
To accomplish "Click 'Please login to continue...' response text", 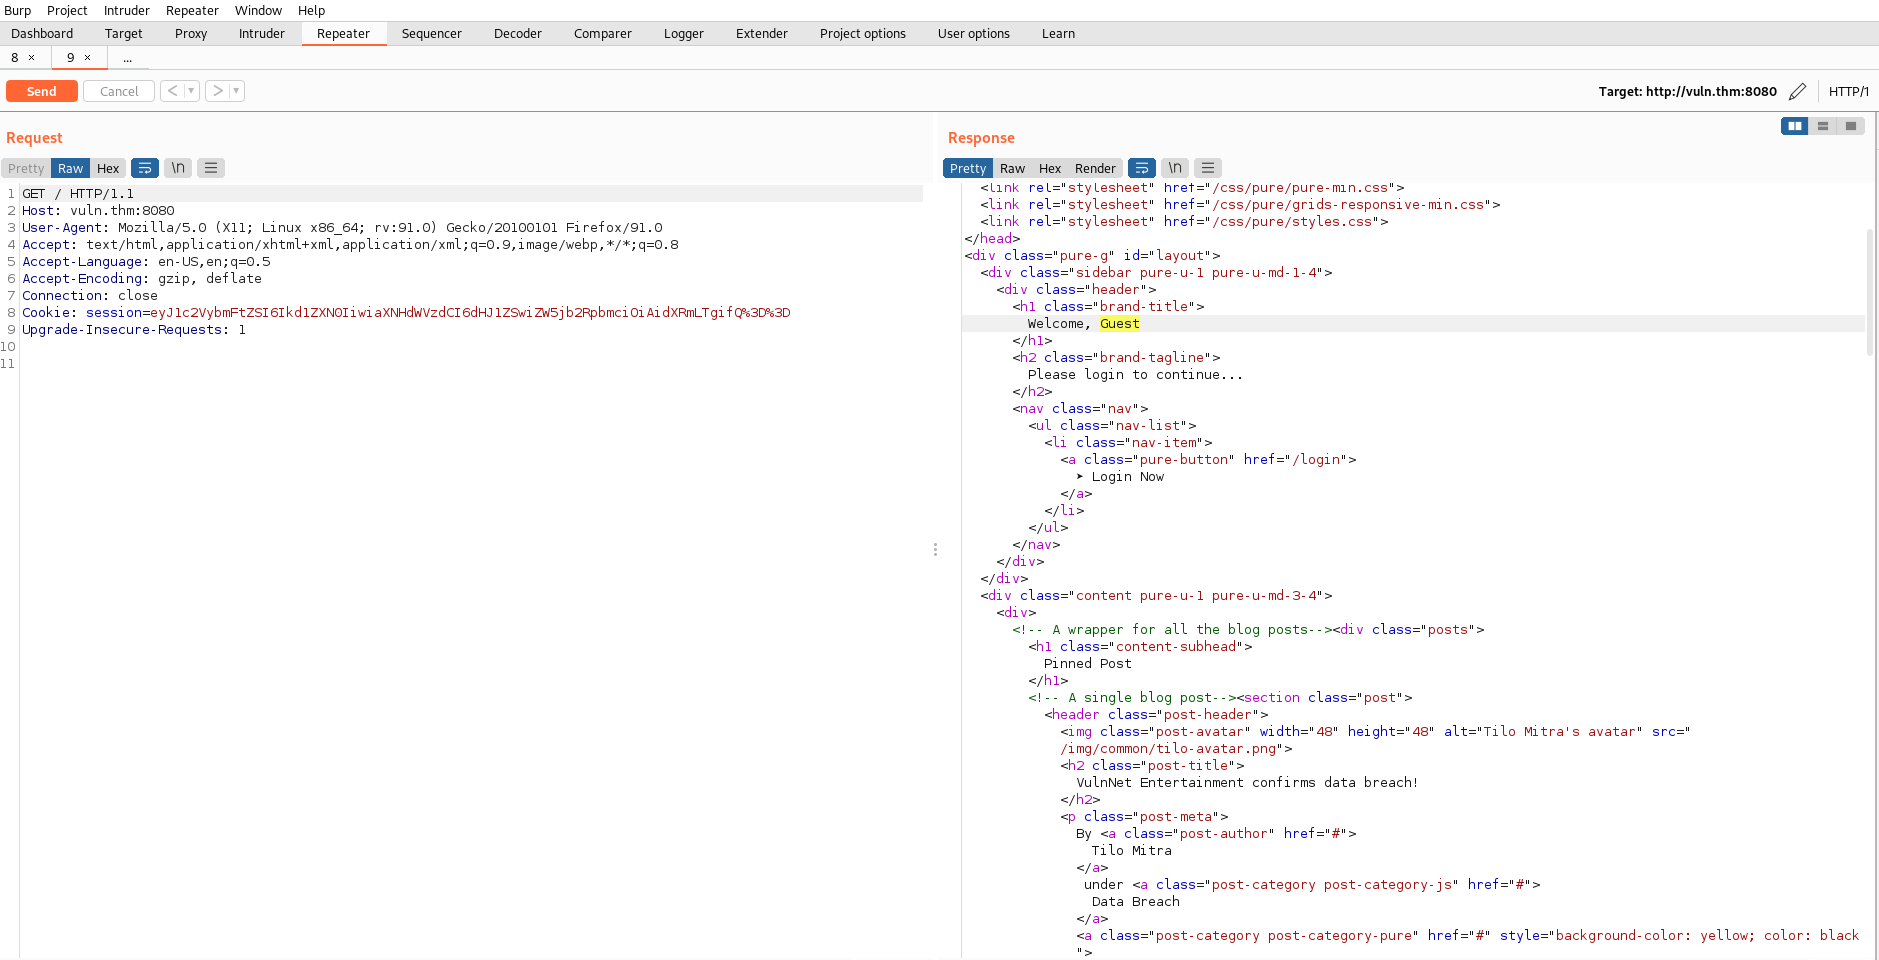I will click(1135, 375).
